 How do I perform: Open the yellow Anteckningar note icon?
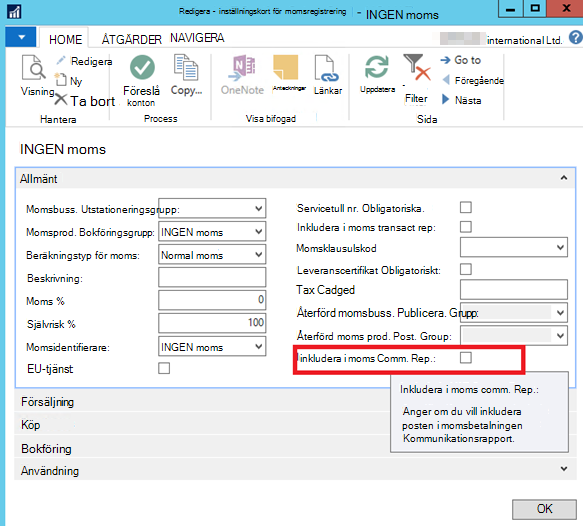(x=286, y=68)
